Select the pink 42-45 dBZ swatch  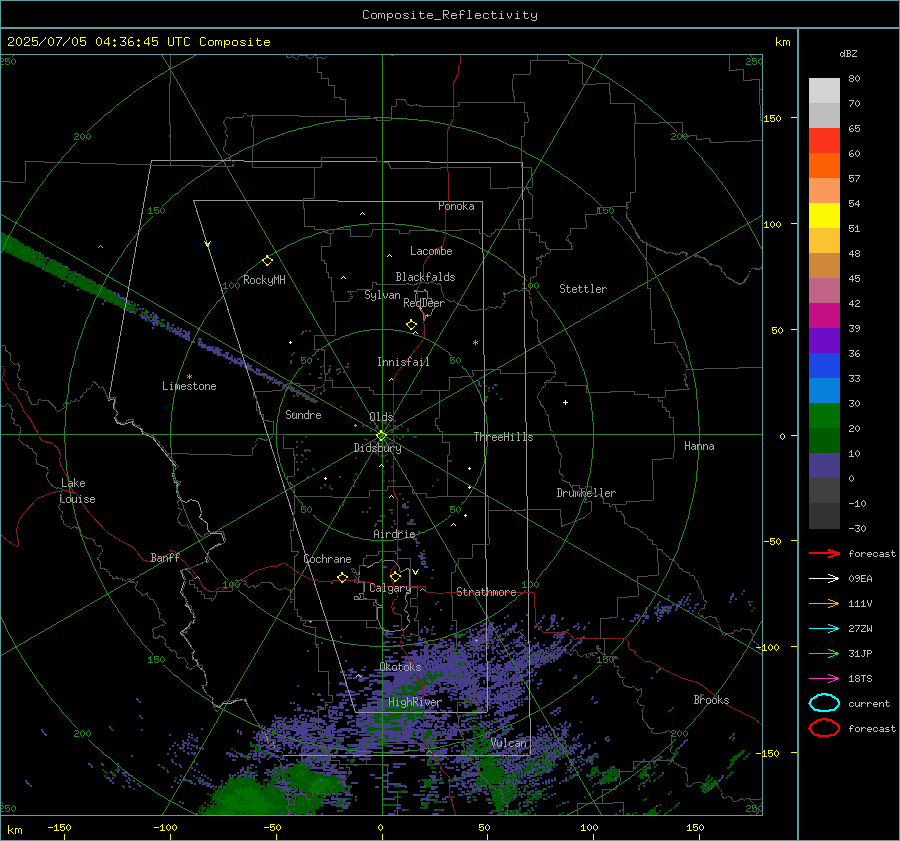(x=824, y=290)
